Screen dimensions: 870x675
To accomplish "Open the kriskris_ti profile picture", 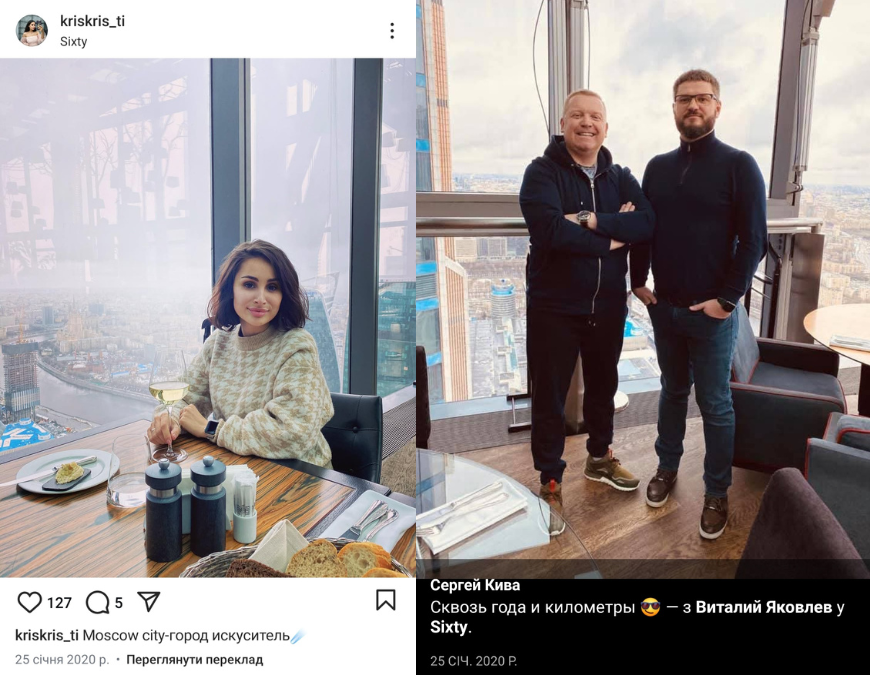I will [x=32, y=31].
